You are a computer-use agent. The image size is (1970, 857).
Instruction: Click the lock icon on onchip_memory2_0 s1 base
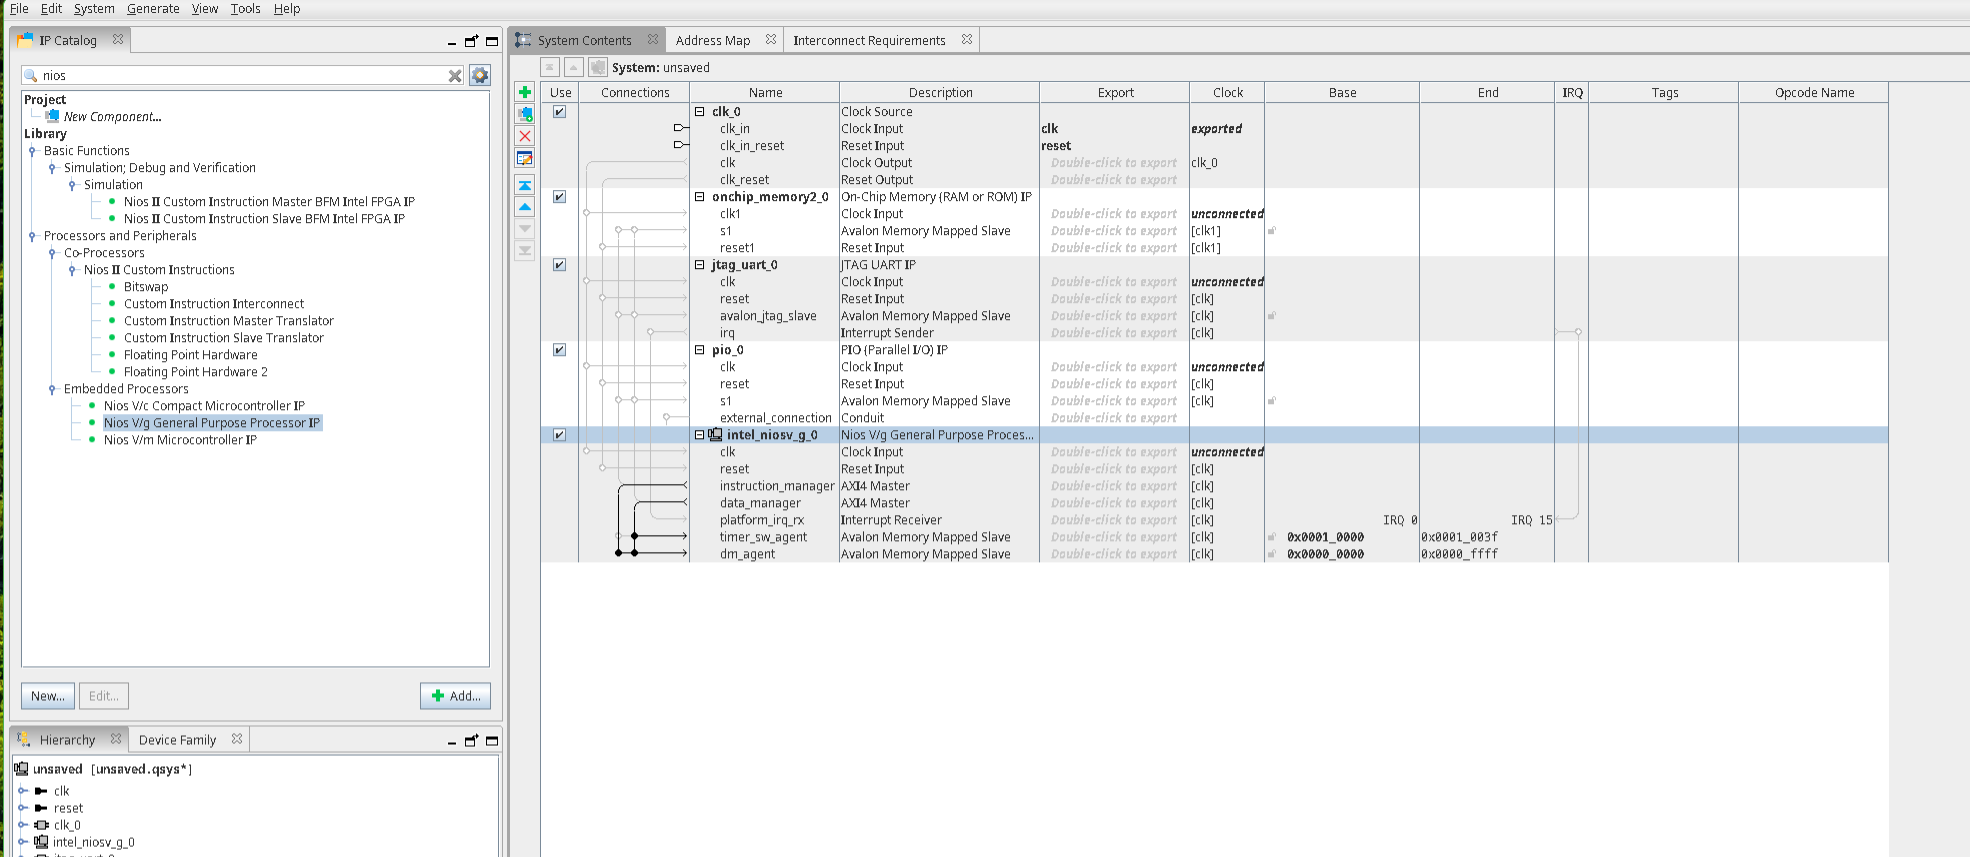tap(1272, 231)
